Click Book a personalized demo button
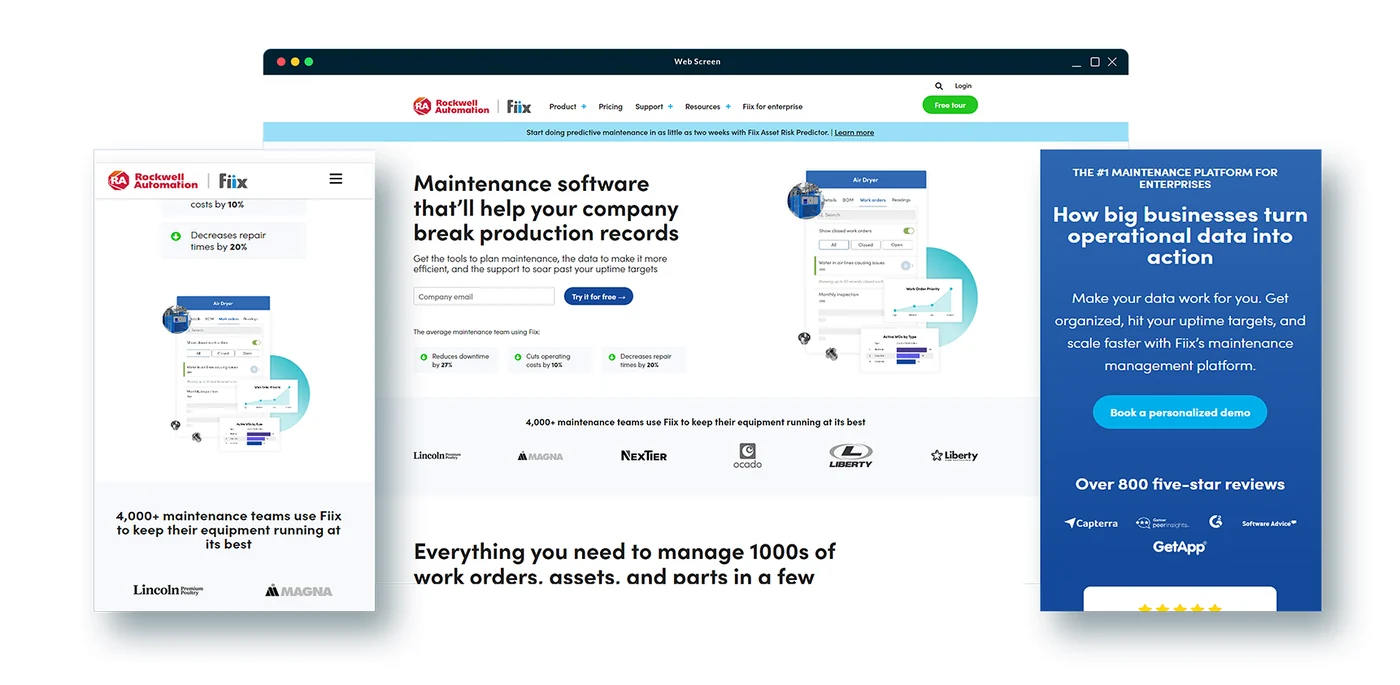Screen dimensions: 1400x685 pyautogui.click(x=1180, y=412)
